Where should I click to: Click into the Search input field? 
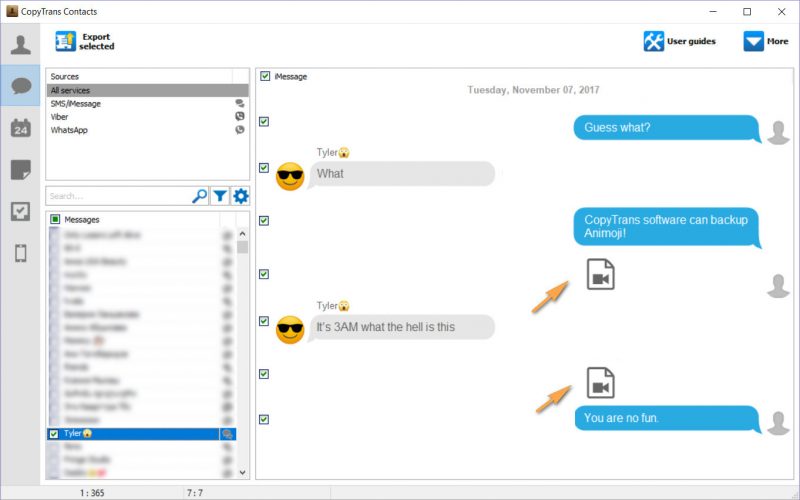[118, 196]
